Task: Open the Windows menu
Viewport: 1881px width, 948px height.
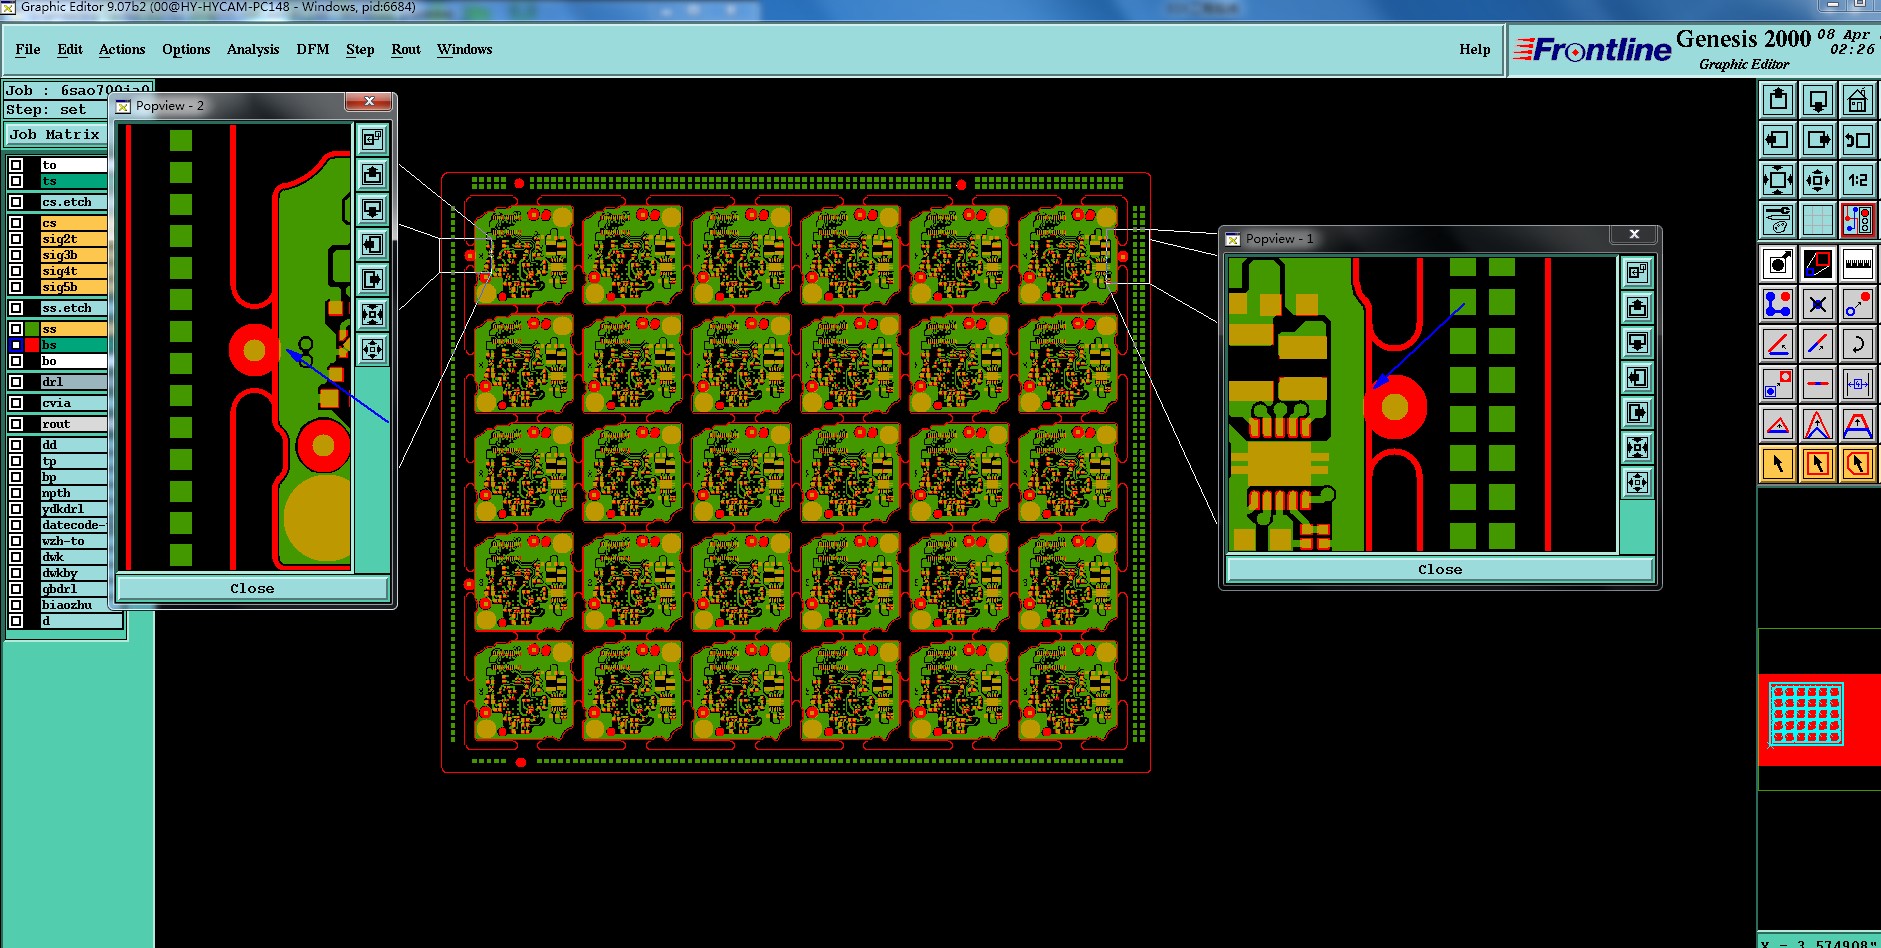Action: pos(465,49)
